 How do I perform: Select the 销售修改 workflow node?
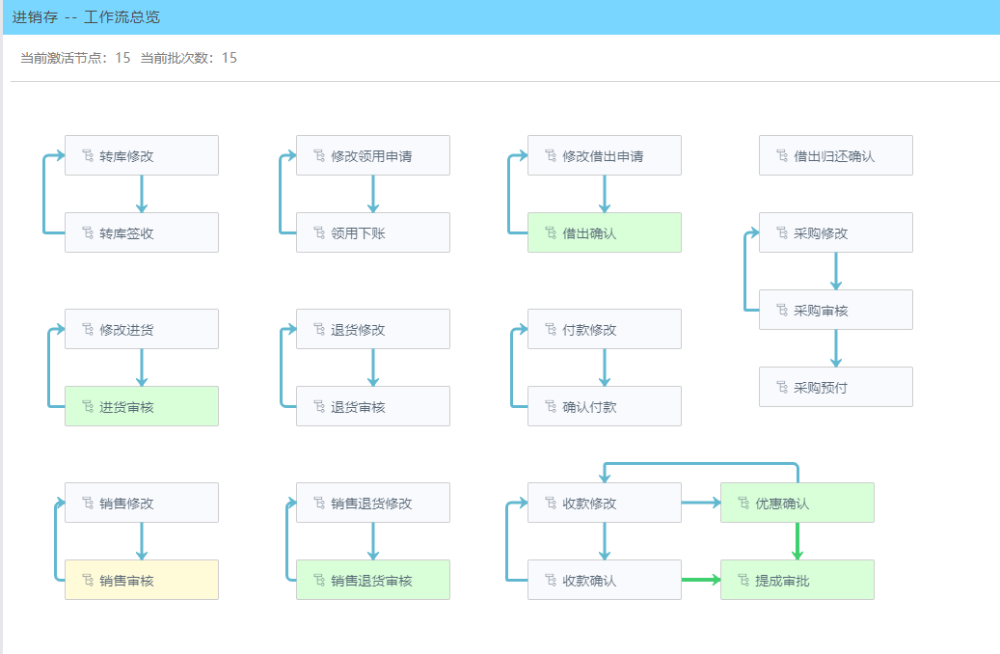(142, 502)
